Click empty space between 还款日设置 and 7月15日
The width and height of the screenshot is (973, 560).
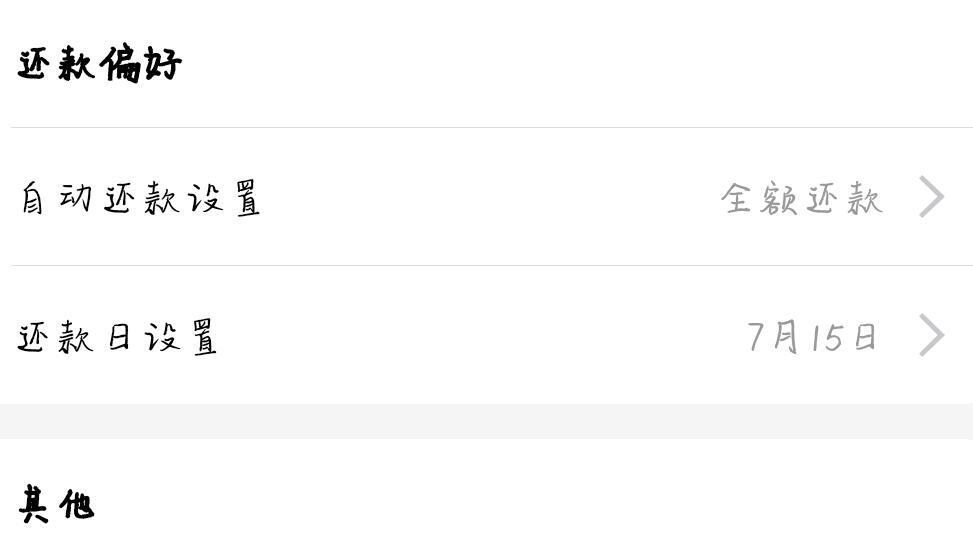tap(482, 337)
